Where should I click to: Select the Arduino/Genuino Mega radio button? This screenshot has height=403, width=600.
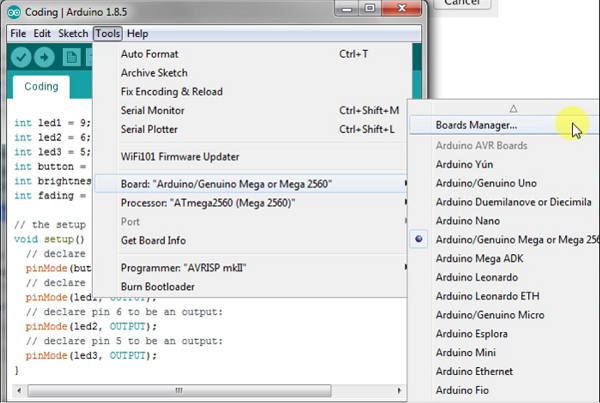419,239
